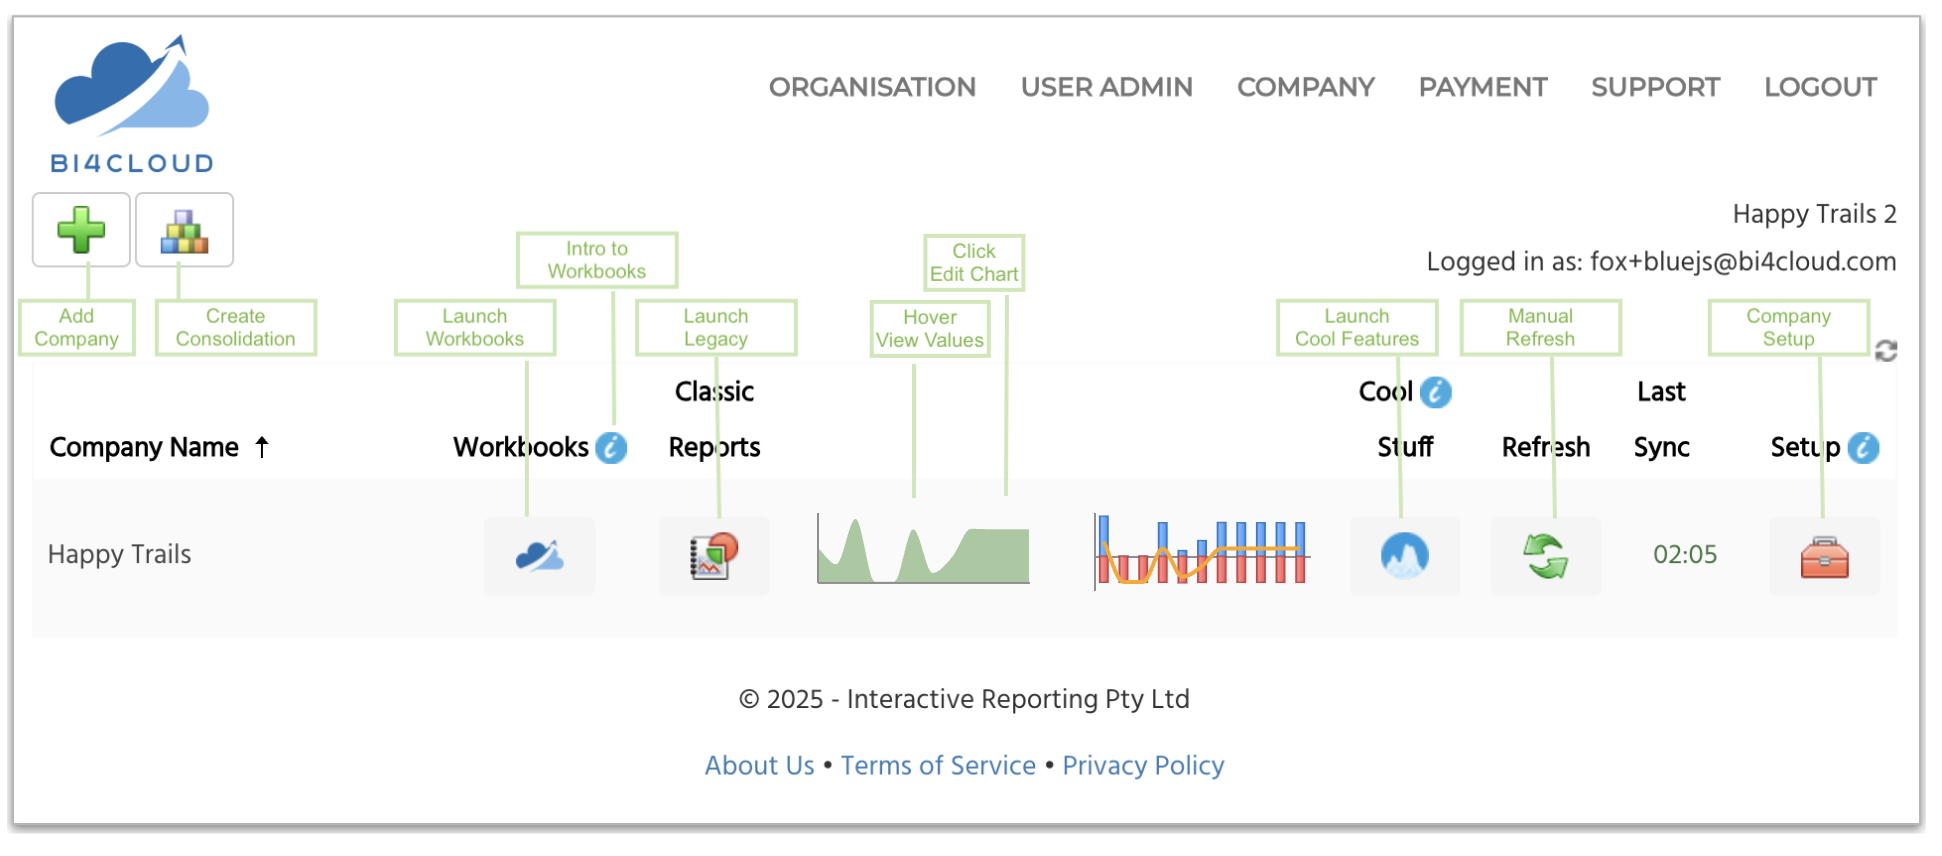This screenshot has width=1942, height=856.
Task: Click the BI4Cloud logo
Action: (132, 105)
